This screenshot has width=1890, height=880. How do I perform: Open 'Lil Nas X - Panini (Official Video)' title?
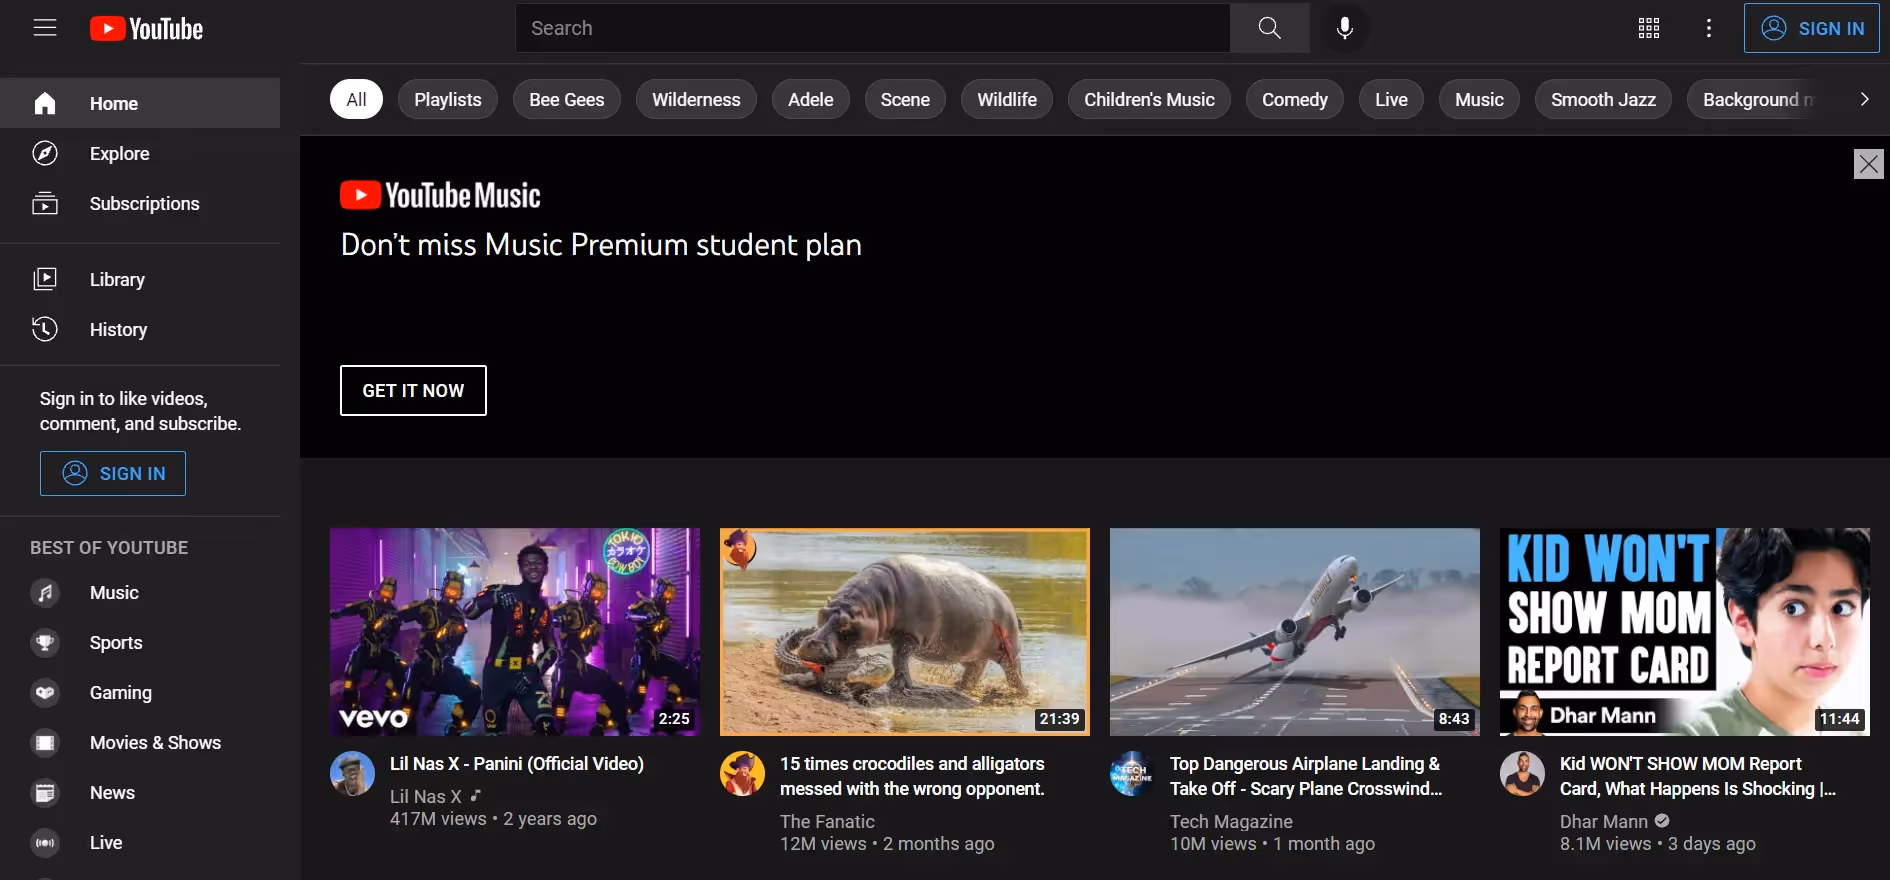tap(517, 763)
